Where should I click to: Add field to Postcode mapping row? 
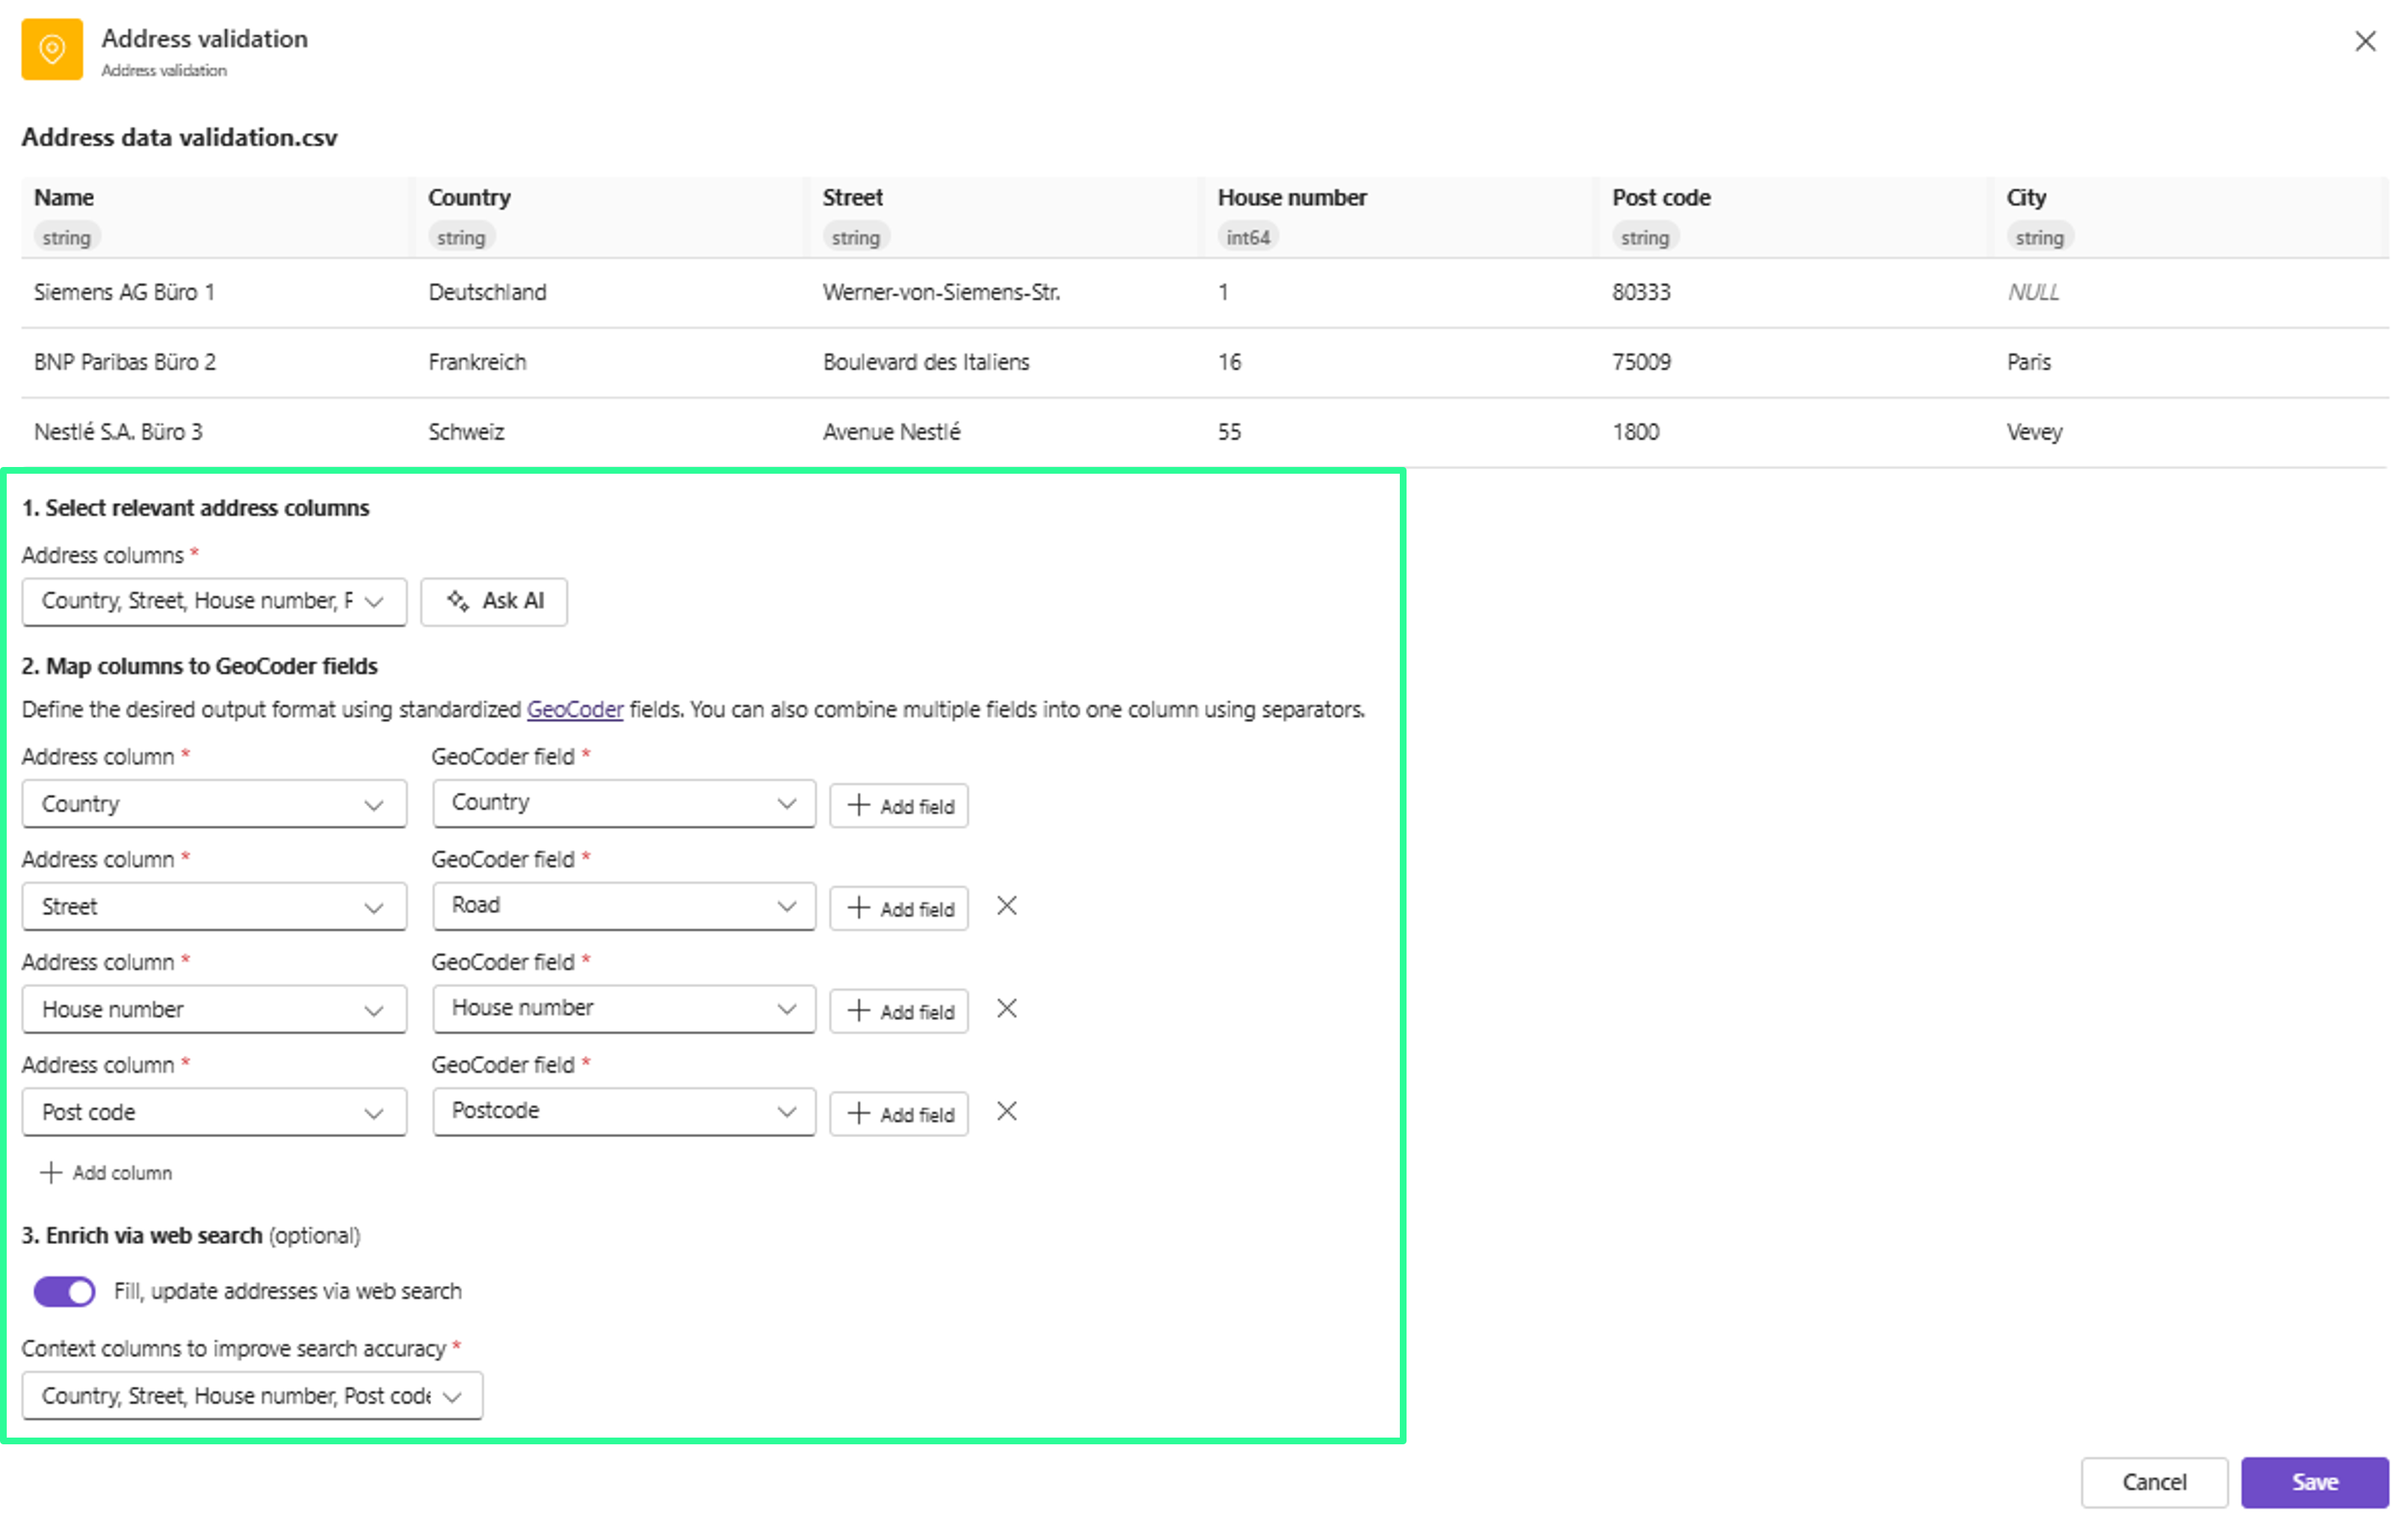pos(898,1113)
